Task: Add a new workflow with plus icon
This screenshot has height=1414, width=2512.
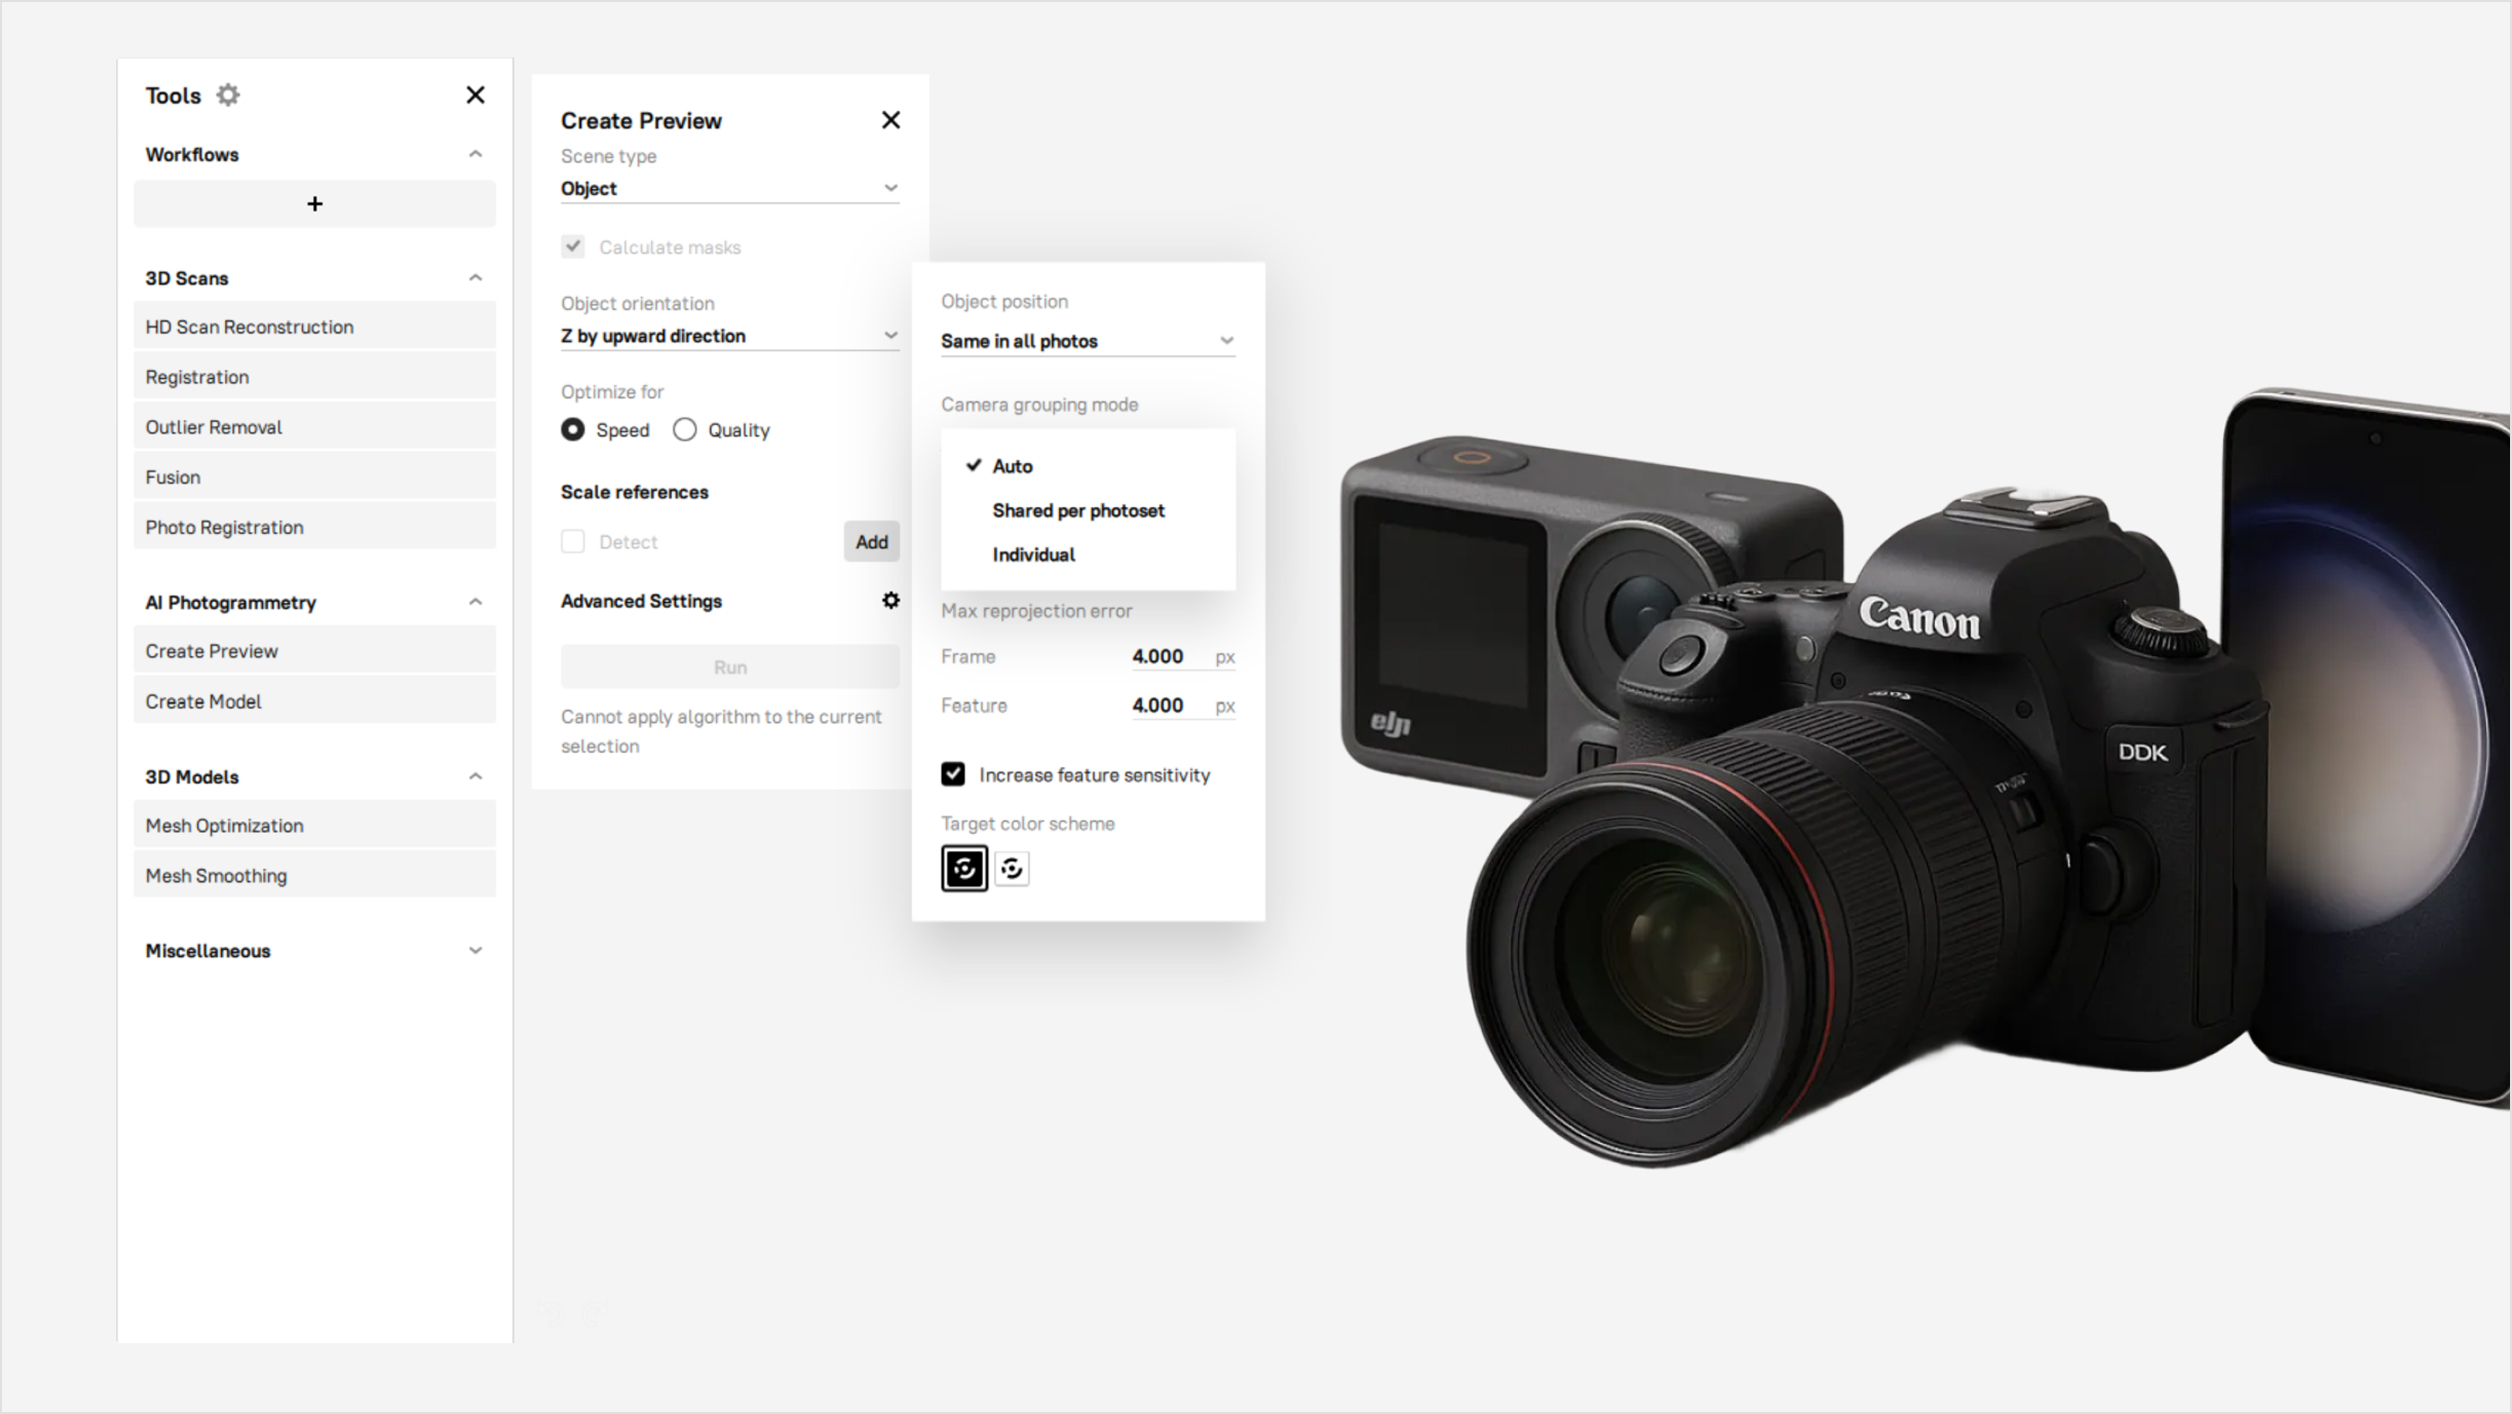Action: coord(314,204)
